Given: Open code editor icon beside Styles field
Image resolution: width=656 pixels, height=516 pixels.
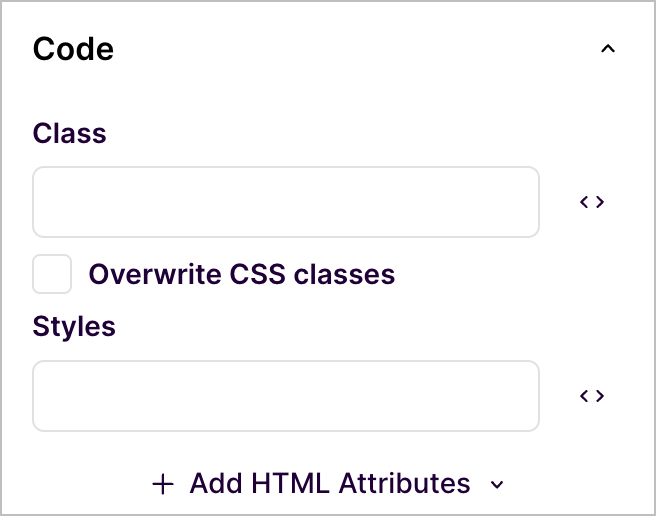Looking at the screenshot, I should pos(592,395).
